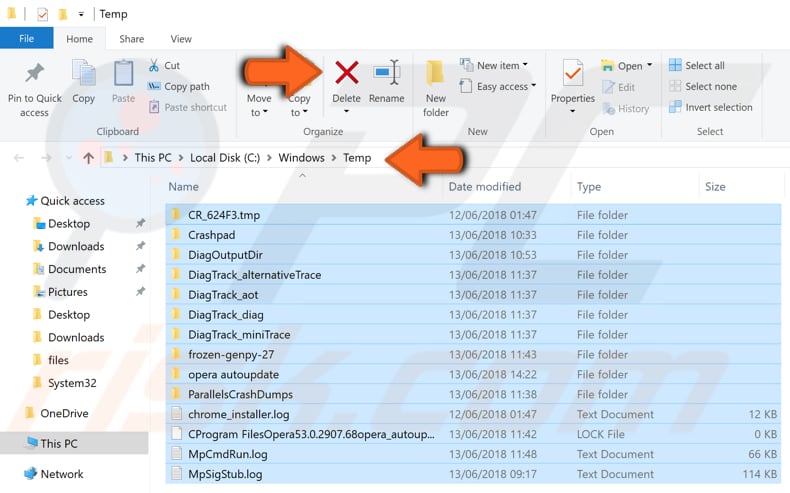Click Temp in the address path
The width and height of the screenshot is (790, 493).
click(357, 158)
